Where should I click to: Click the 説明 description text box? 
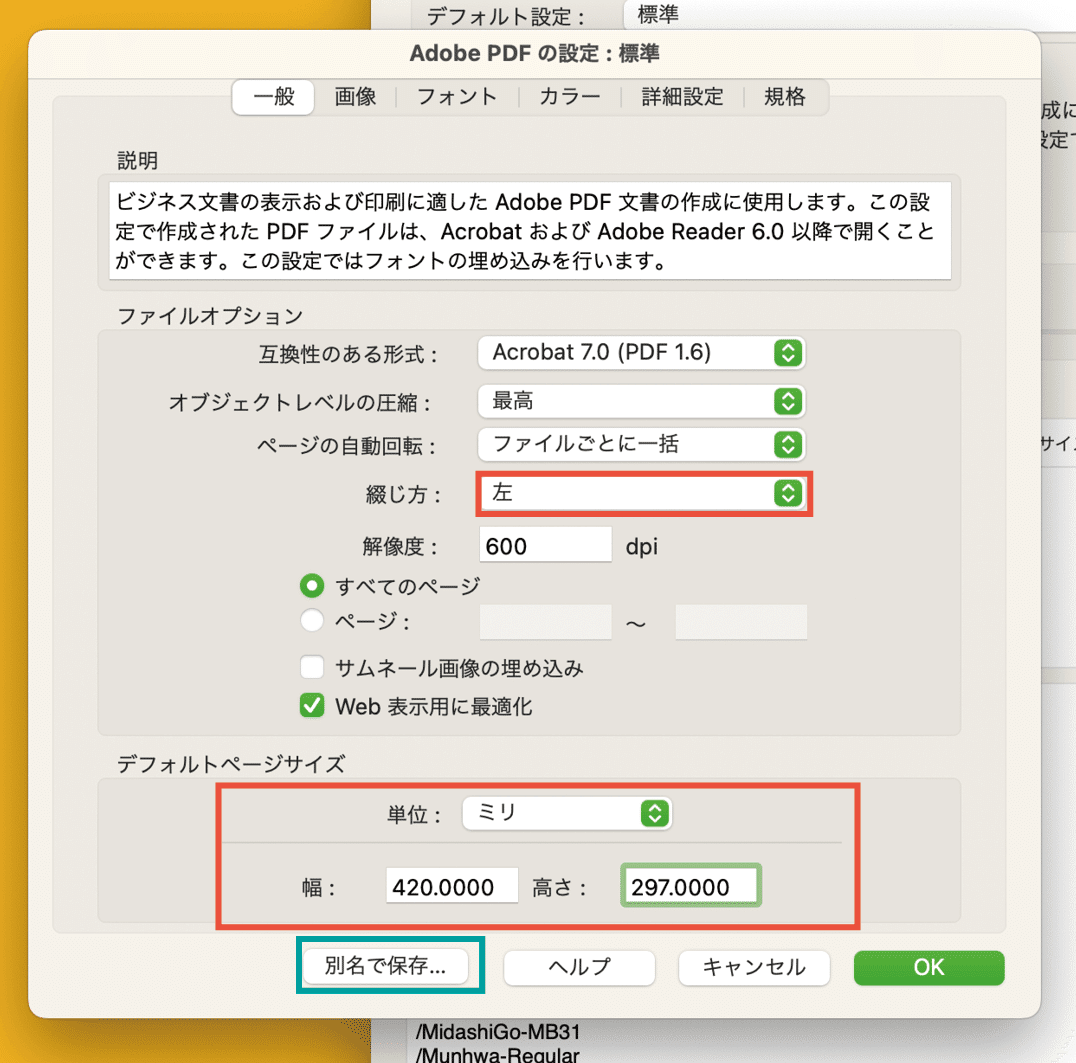(530, 231)
